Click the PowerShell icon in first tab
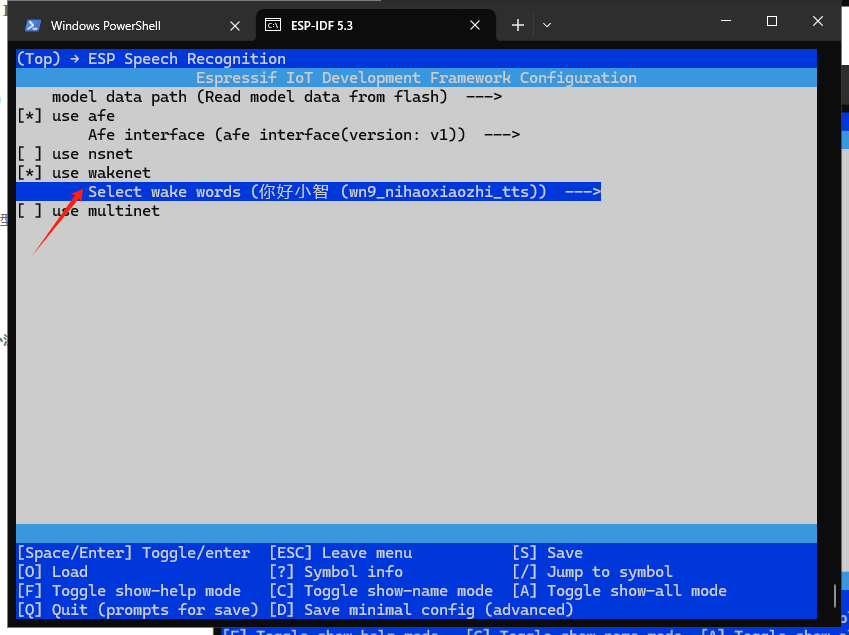Viewport: 849px width, 635px height. point(33,25)
